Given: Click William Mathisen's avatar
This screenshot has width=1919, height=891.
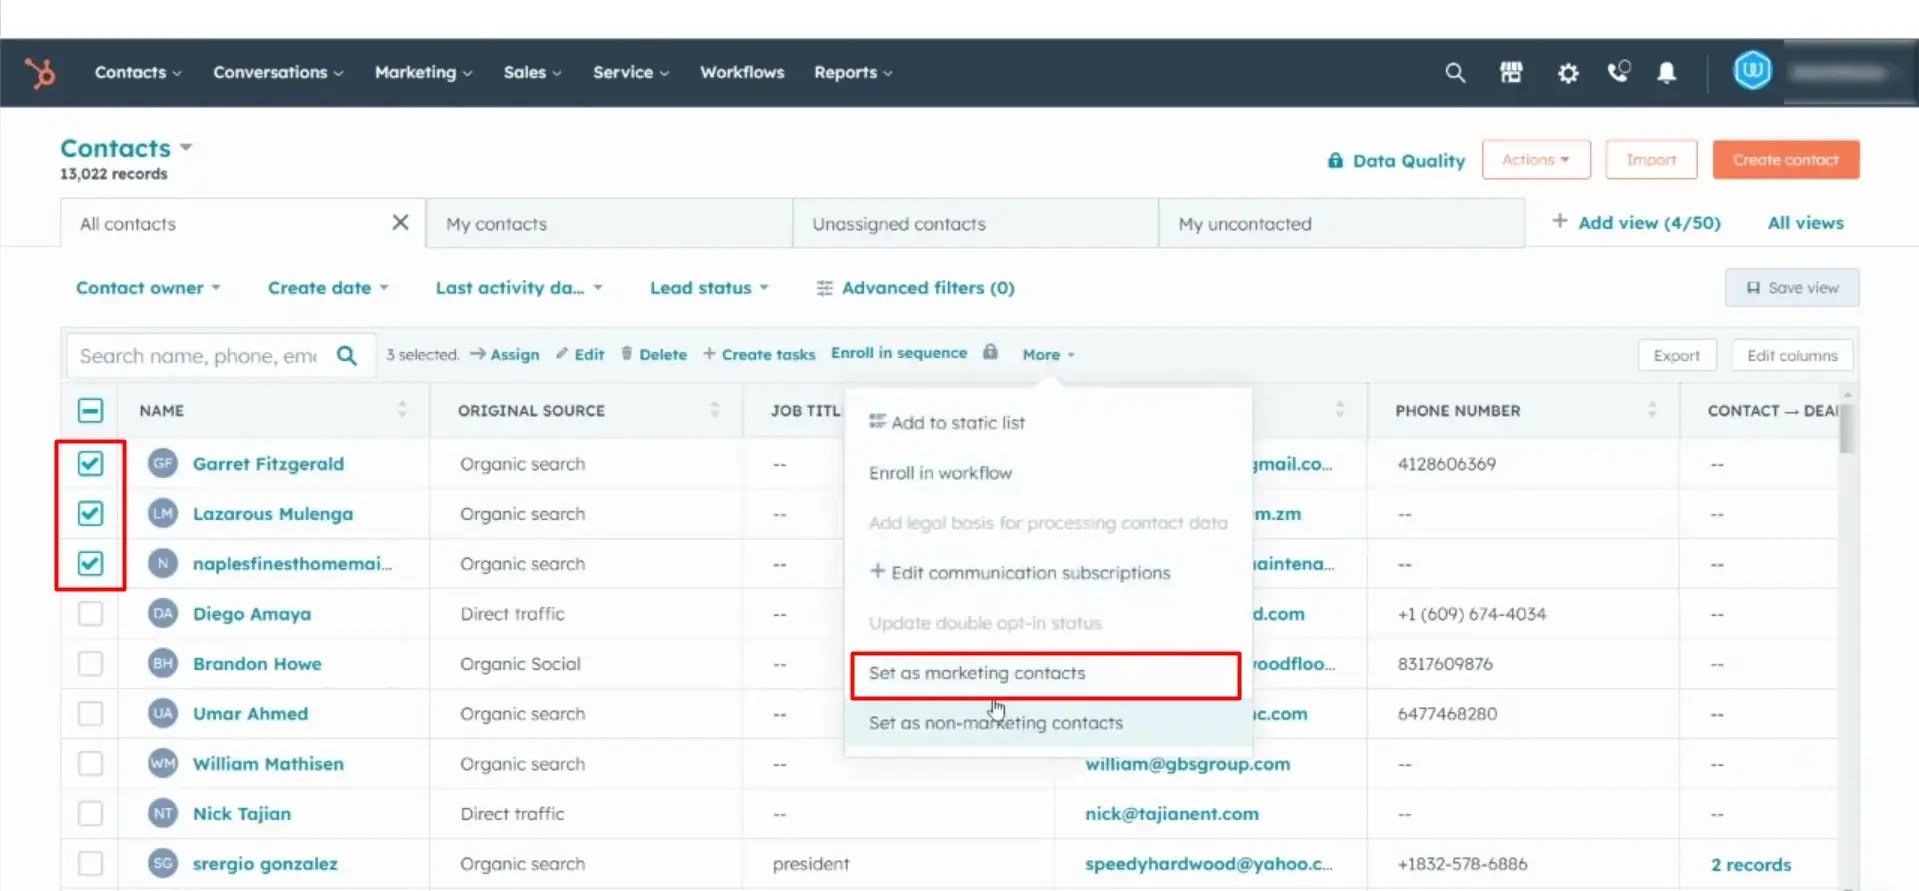Looking at the screenshot, I should point(163,763).
